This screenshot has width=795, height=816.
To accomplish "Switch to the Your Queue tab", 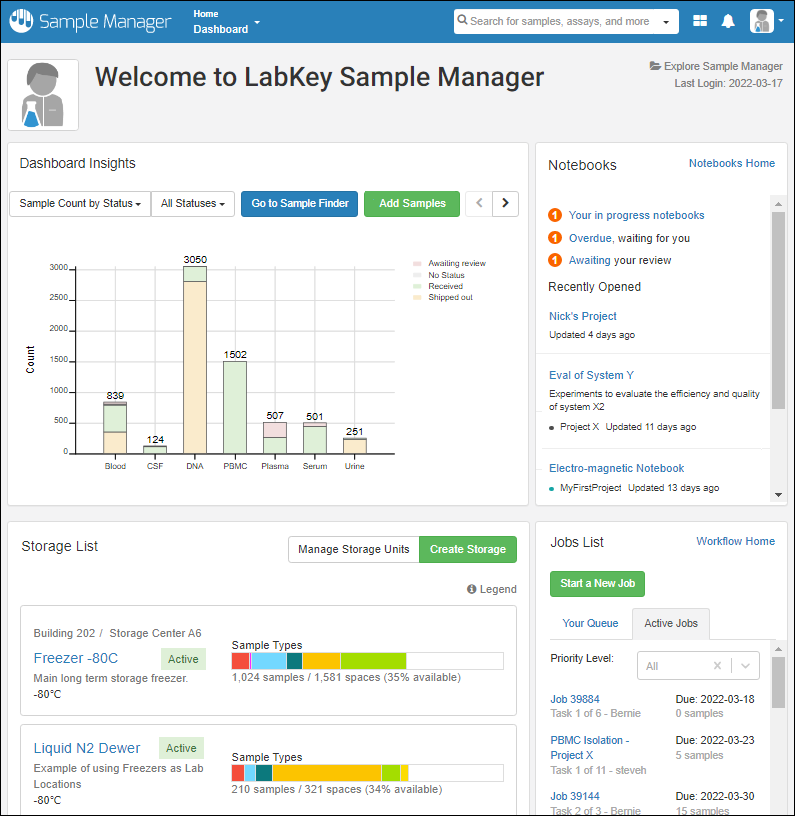I will 590,623.
